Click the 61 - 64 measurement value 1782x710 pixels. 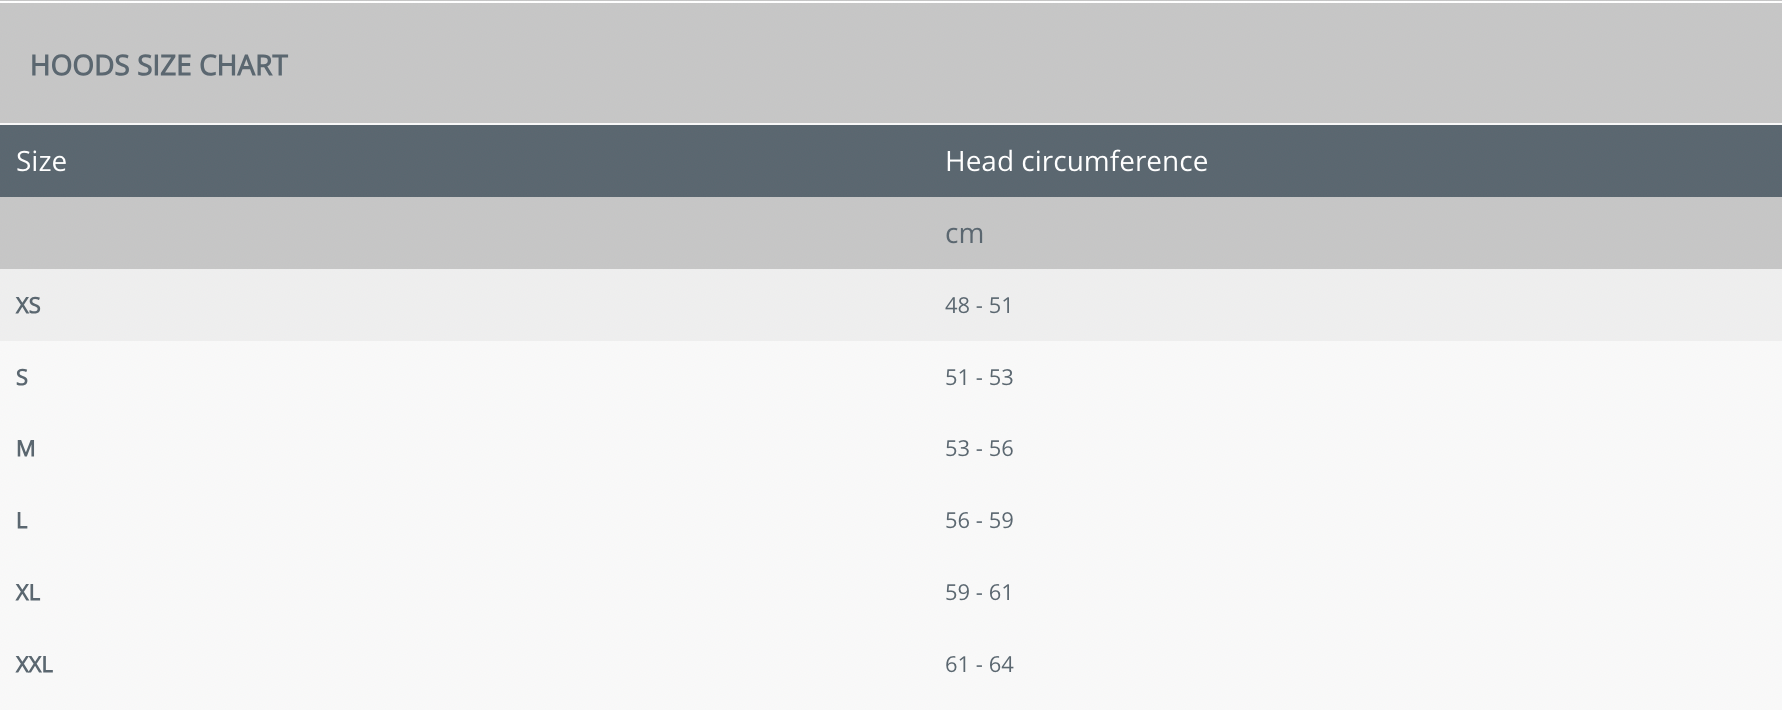pos(978,665)
